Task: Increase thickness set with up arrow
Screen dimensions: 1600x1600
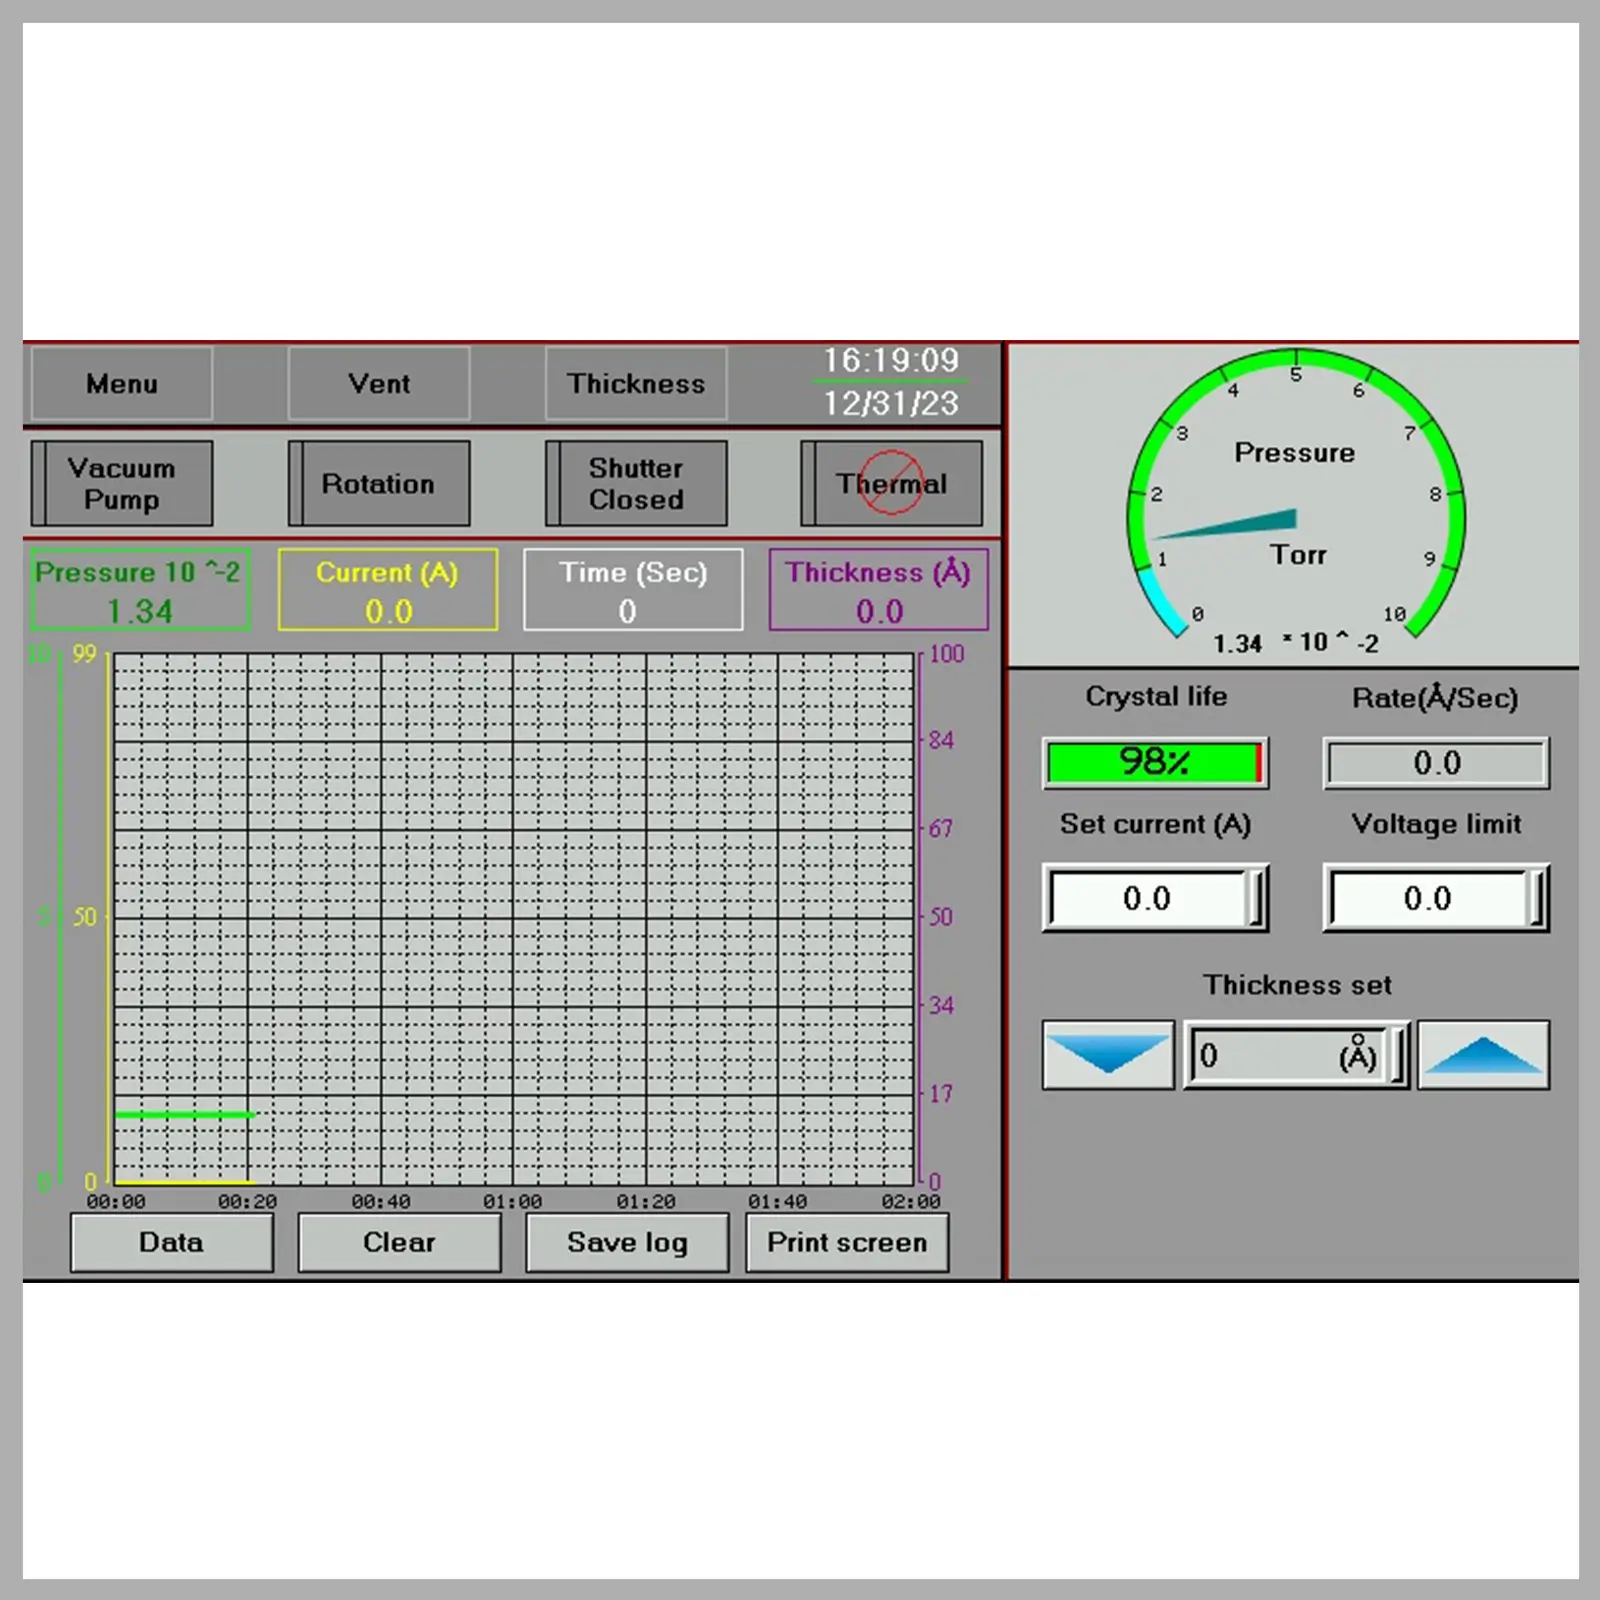Action: pyautogui.click(x=1484, y=1054)
